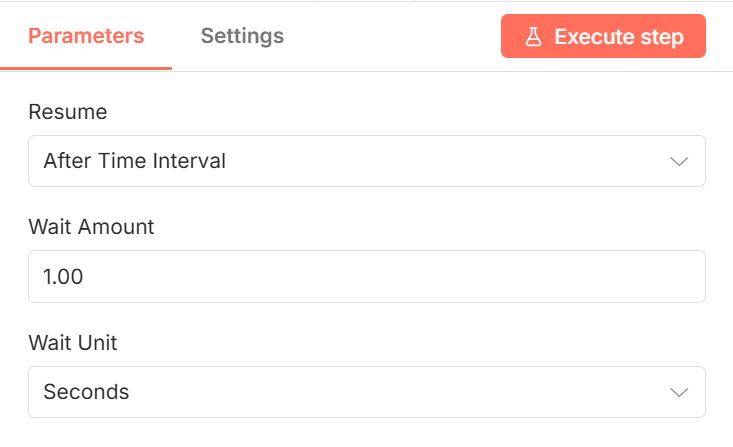
Task: Select the Parameters tab
Action: coord(86,36)
